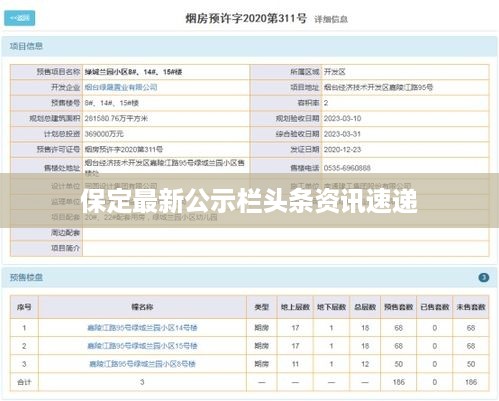Select the sales phone 0535-6960888

pos(347,168)
